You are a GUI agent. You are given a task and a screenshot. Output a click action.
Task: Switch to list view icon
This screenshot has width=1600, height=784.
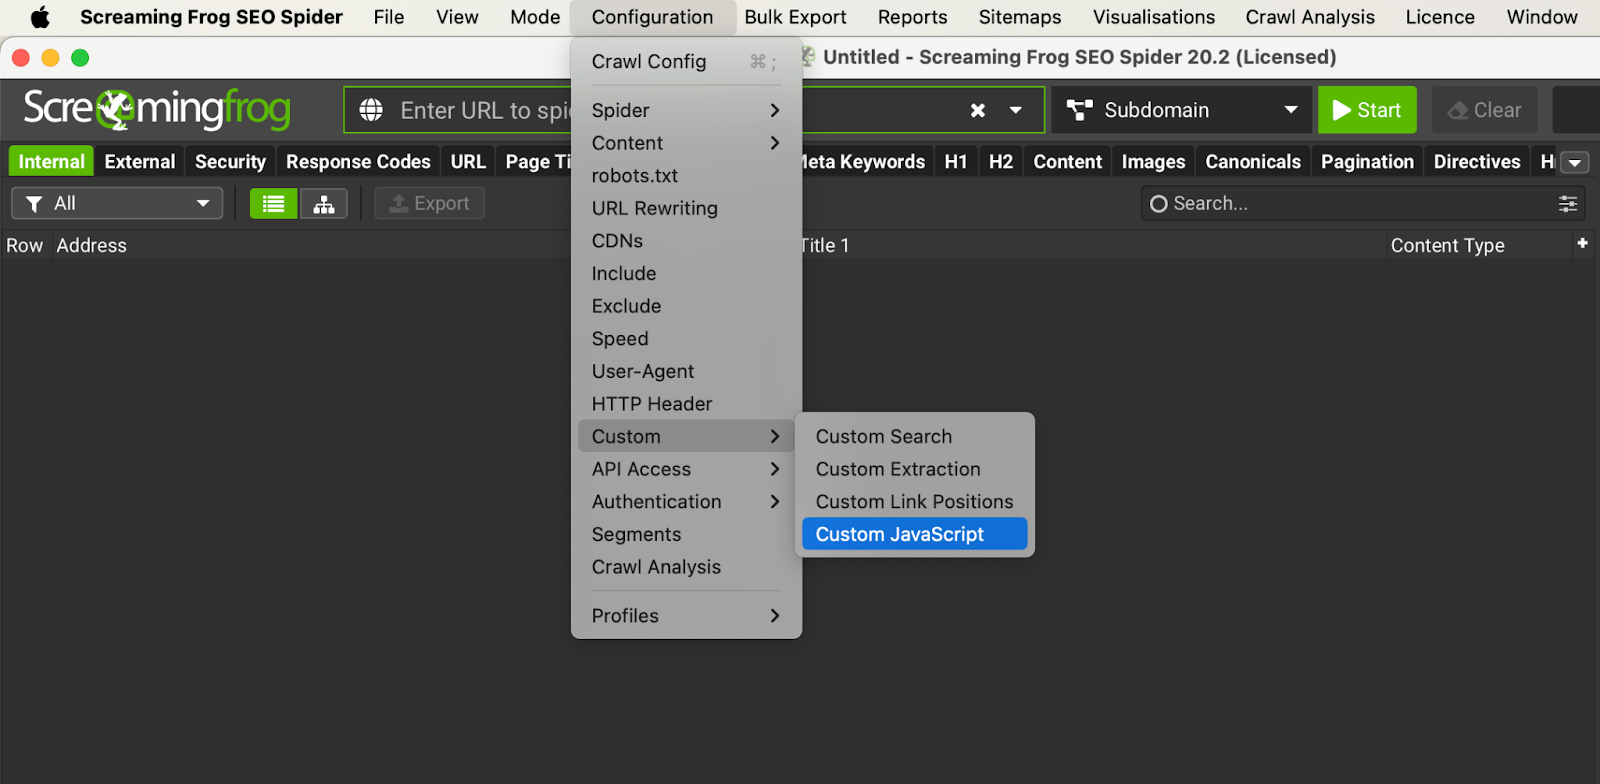click(x=273, y=204)
